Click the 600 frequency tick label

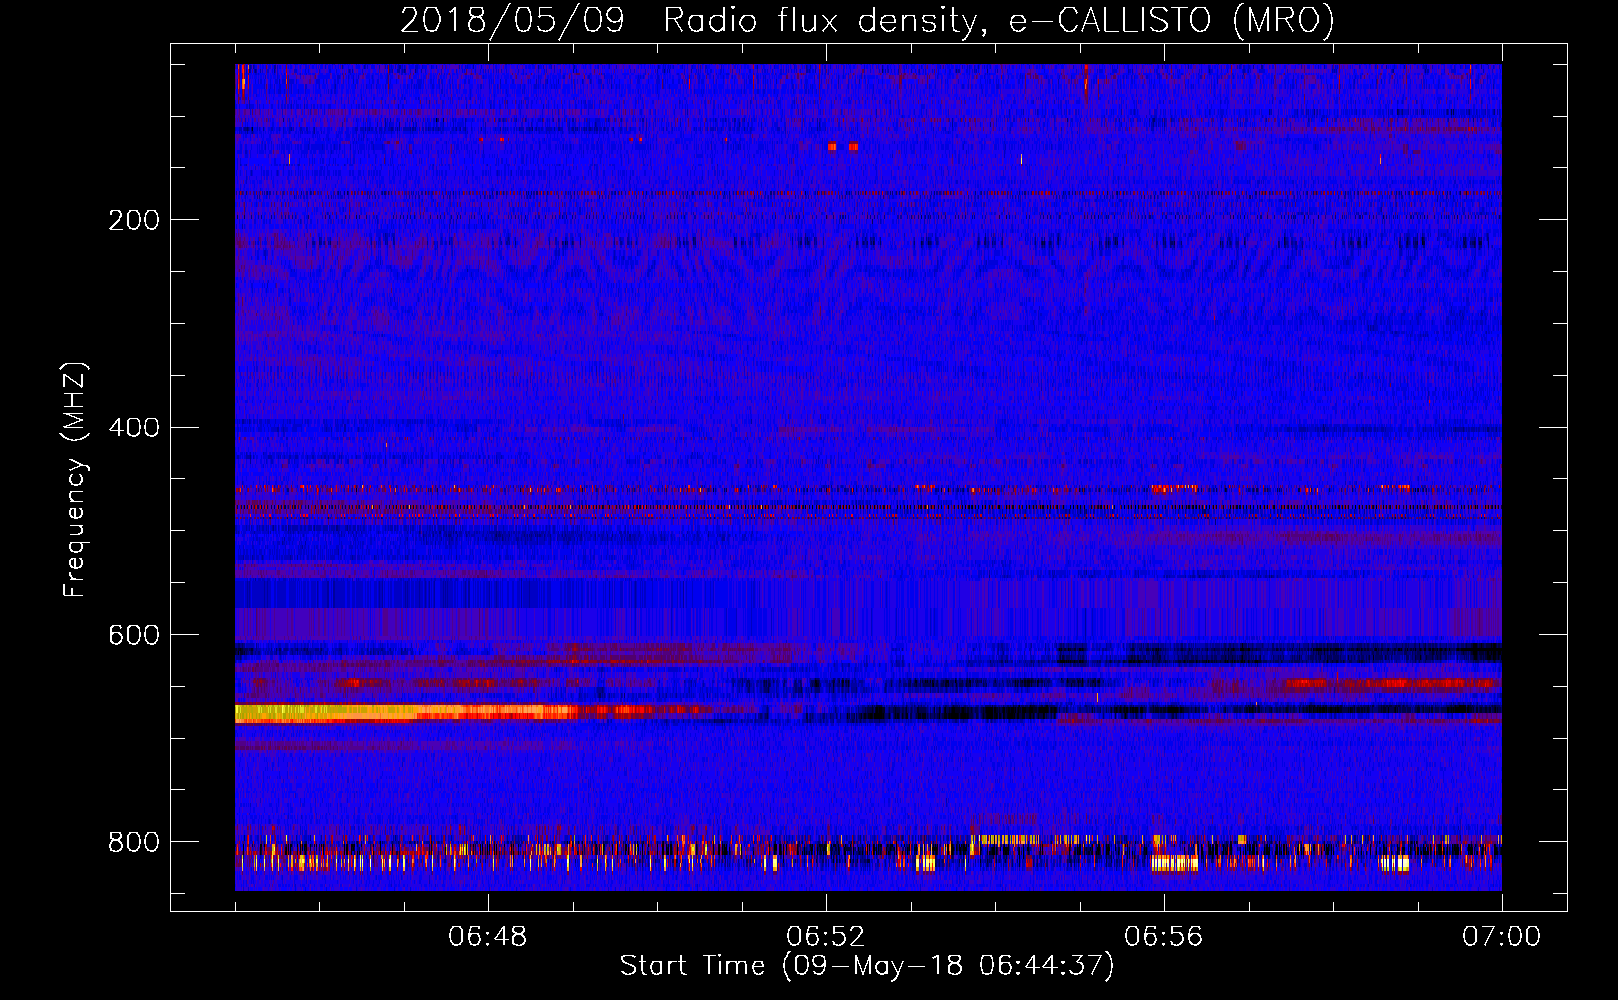[x=134, y=636]
